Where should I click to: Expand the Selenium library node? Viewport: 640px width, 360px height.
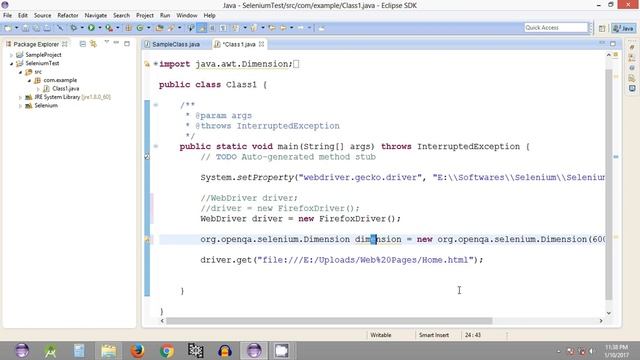click(x=20, y=106)
